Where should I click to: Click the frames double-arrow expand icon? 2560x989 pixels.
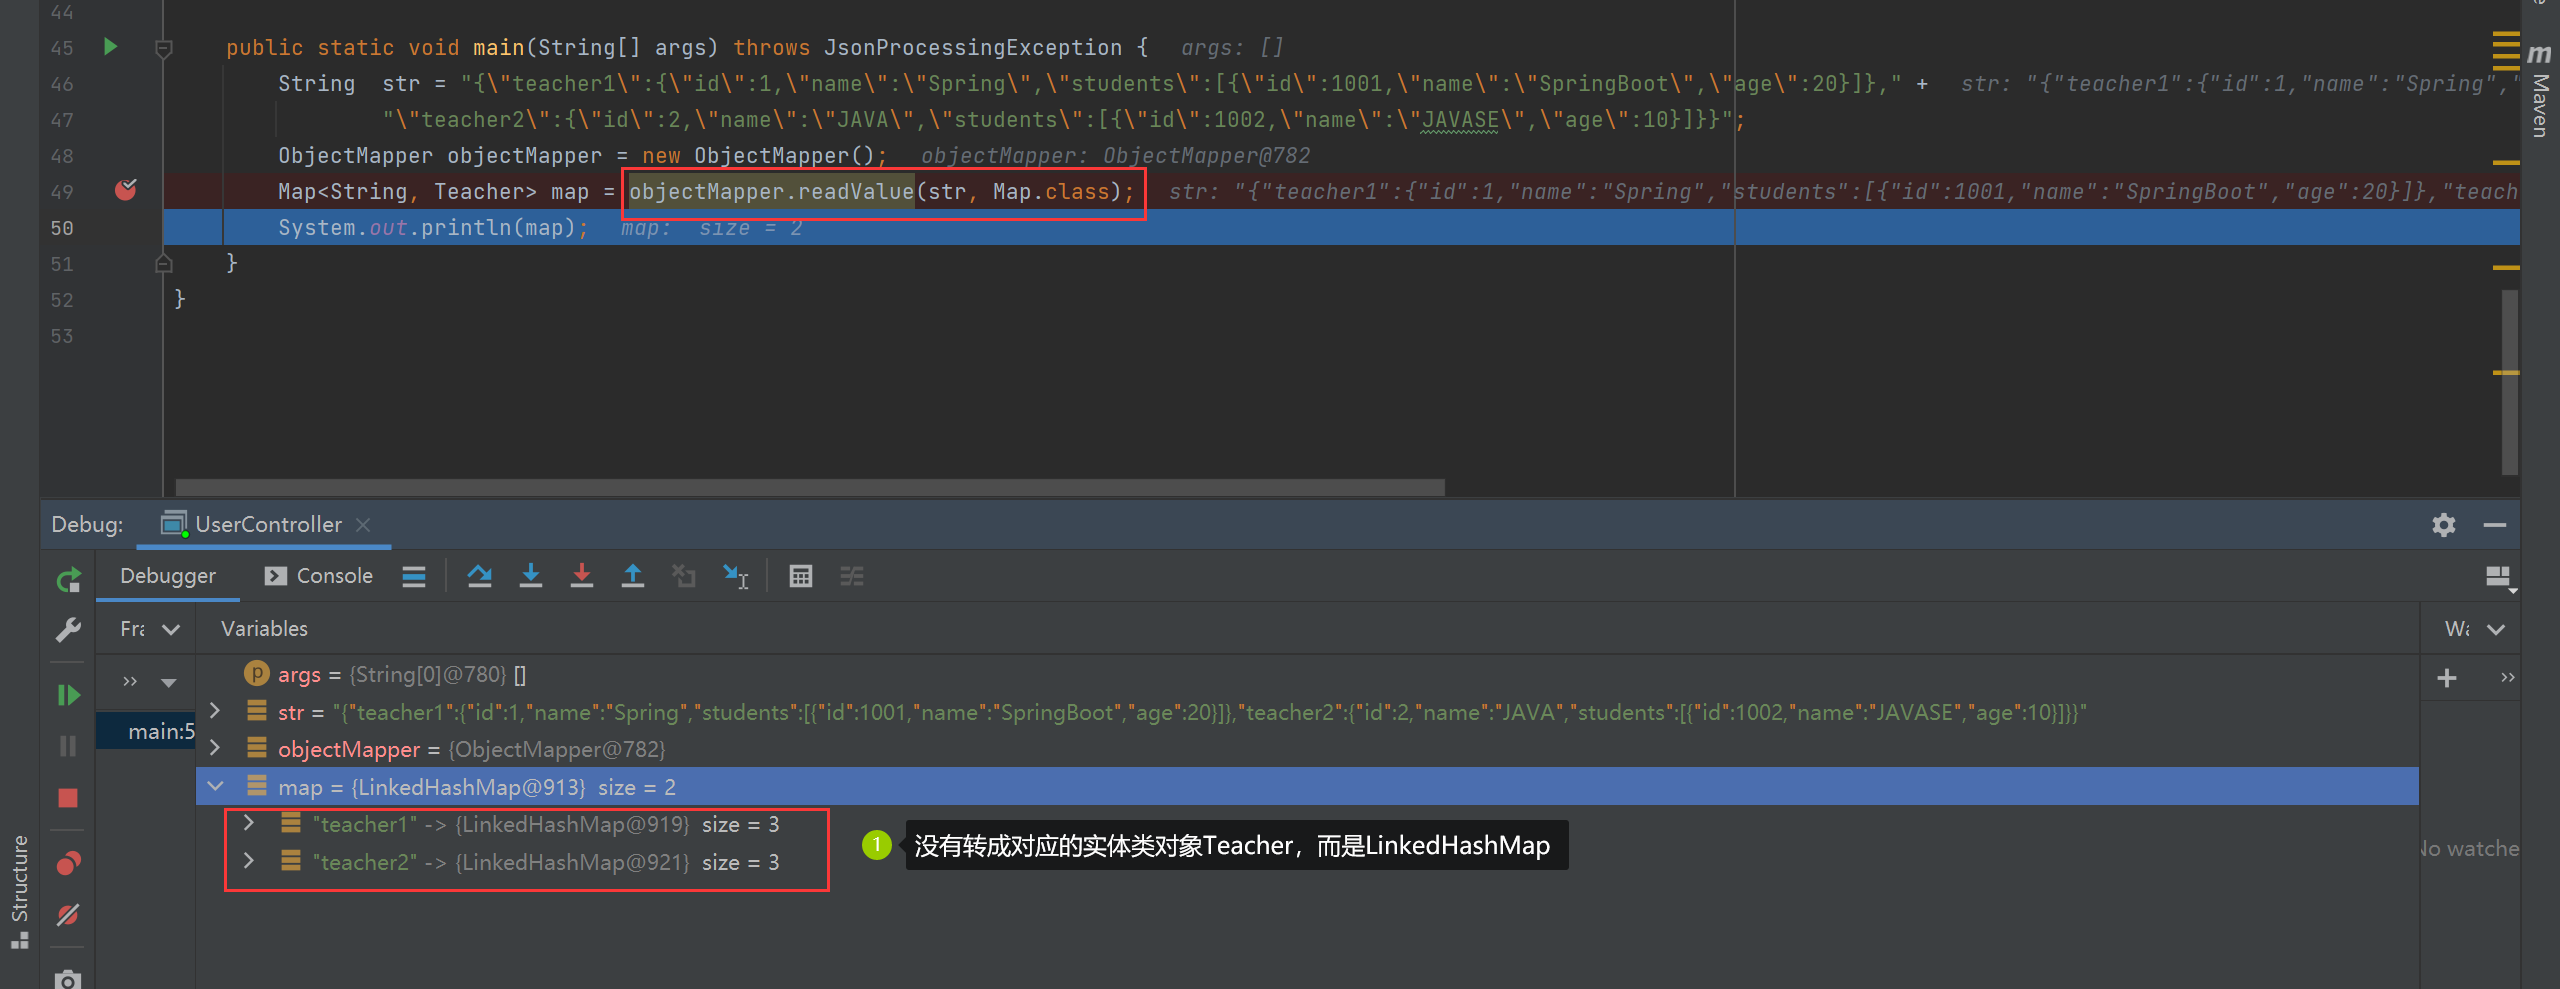[x=130, y=682]
